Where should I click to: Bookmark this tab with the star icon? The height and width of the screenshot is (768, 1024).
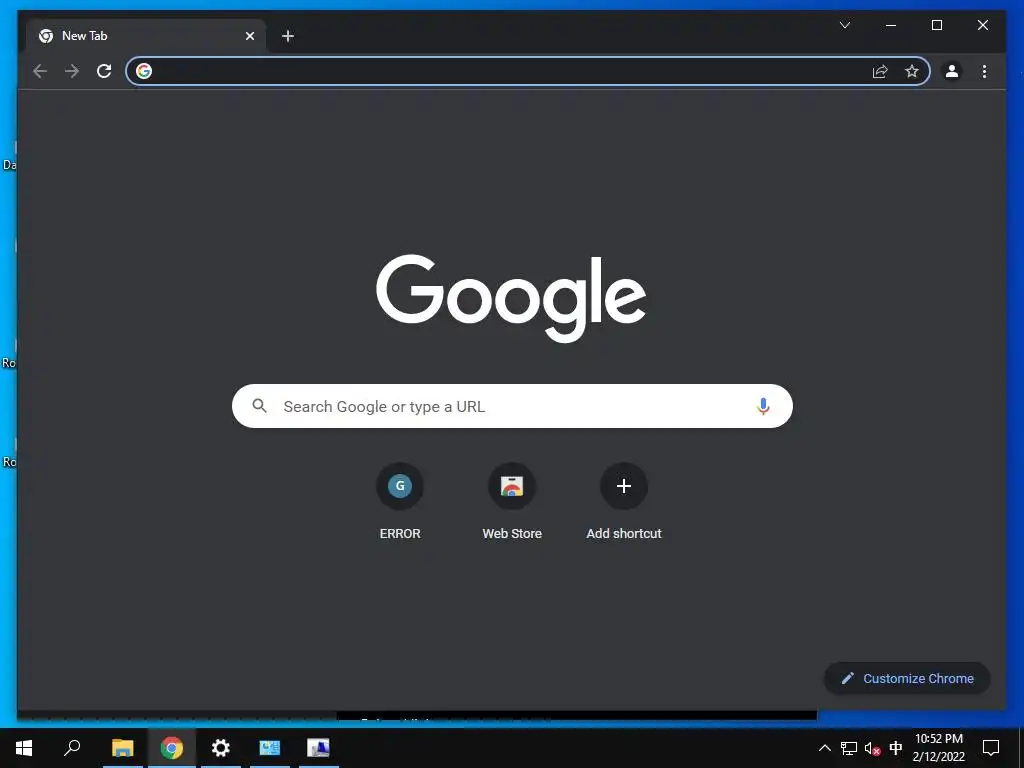click(912, 71)
